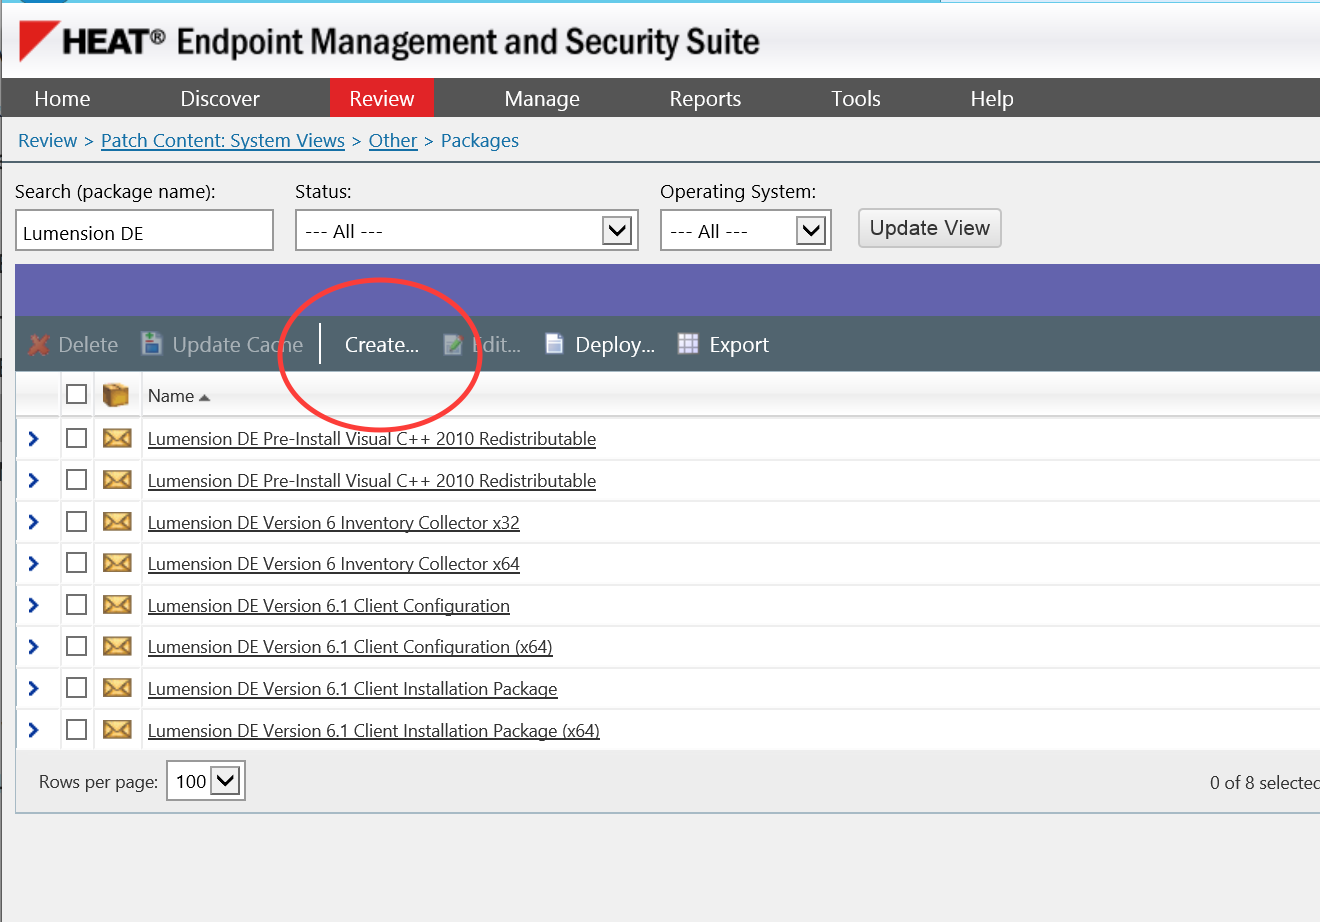Click the package box column header icon
The image size is (1320, 922).
point(116,395)
